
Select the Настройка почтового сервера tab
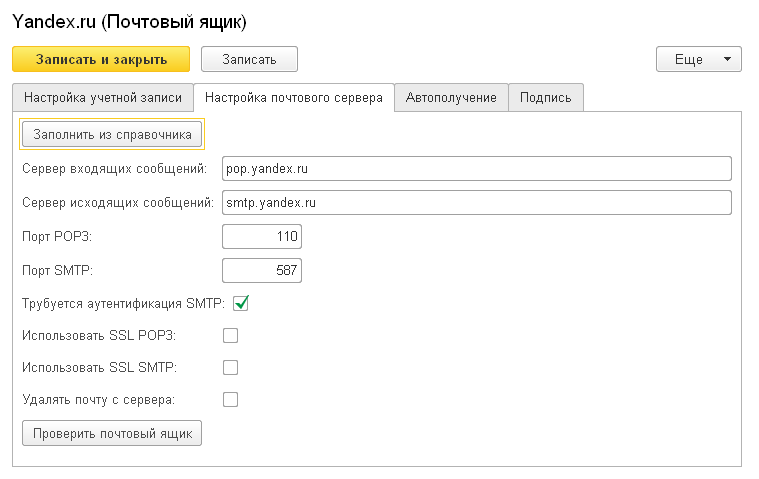pos(294,98)
